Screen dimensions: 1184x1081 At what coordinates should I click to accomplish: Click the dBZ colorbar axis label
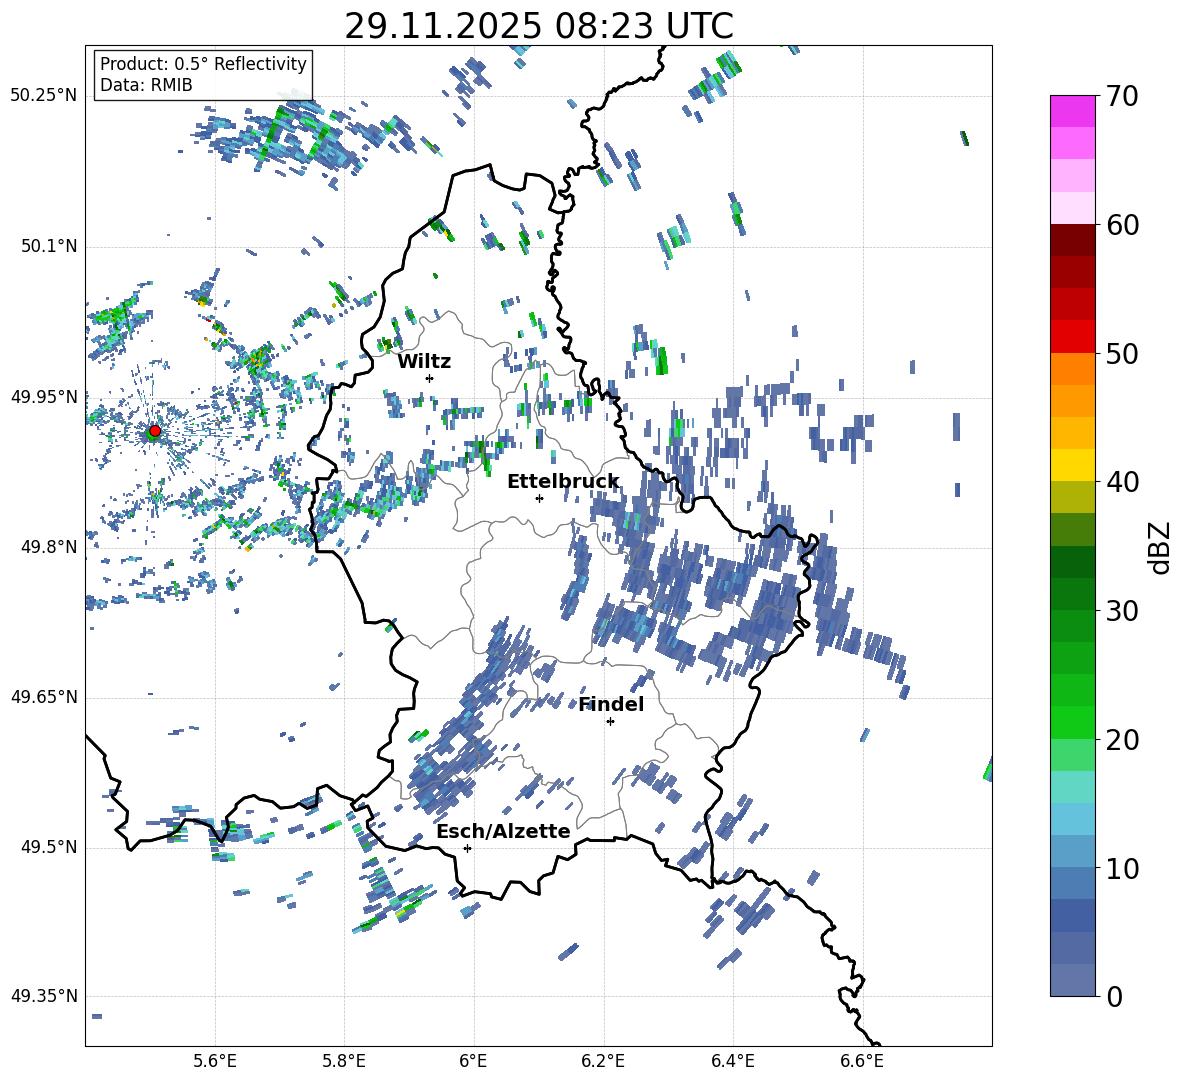pyautogui.click(x=1160, y=547)
